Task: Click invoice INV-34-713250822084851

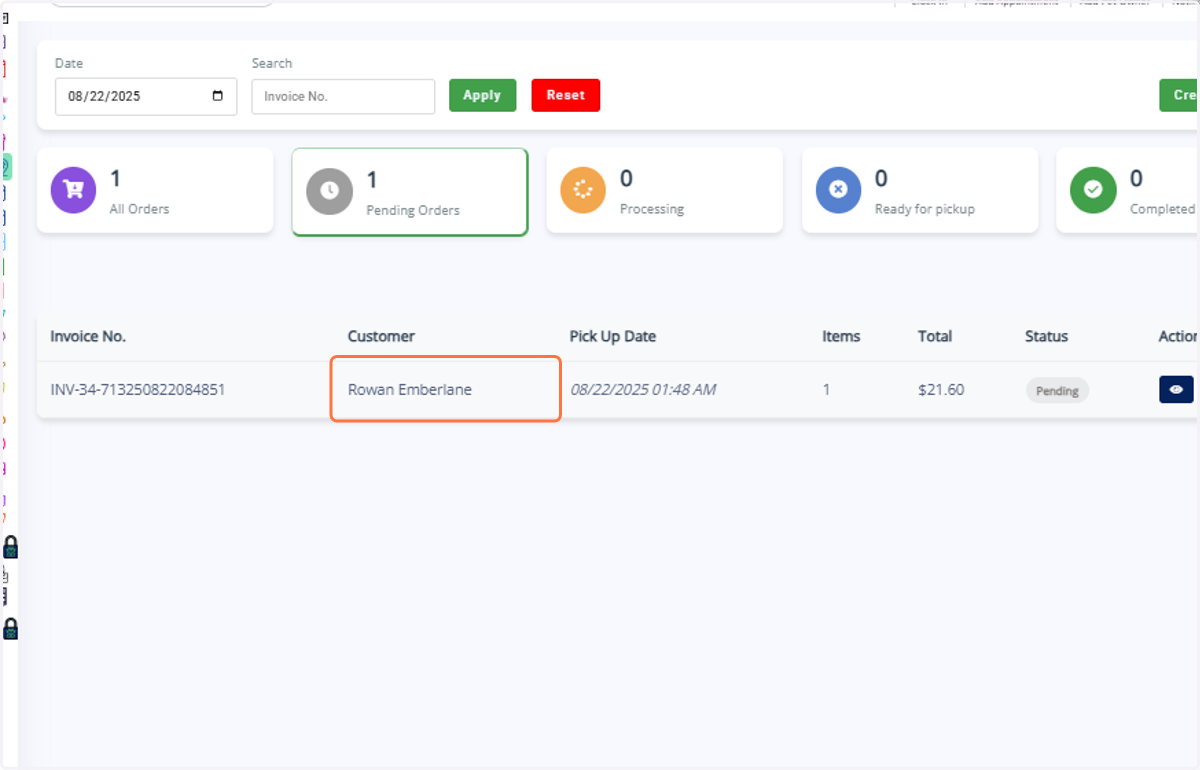Action: click(138, 389)
